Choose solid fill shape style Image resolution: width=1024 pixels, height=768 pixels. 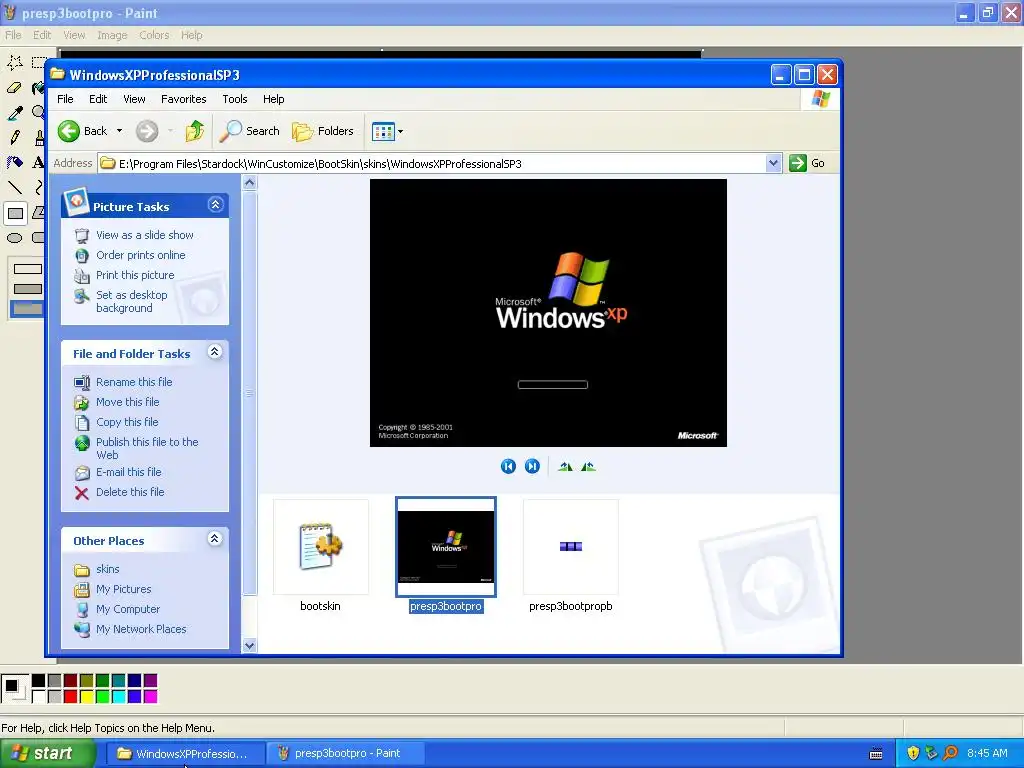[x=27, y=308]
